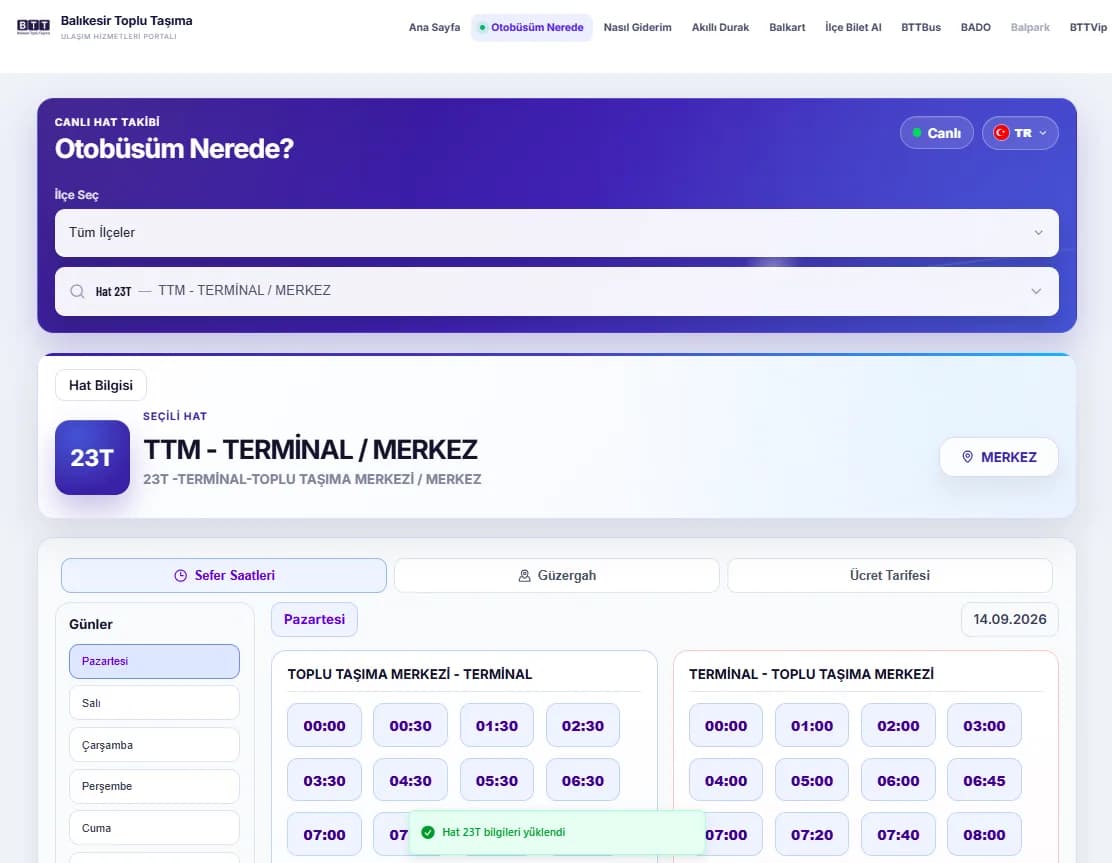Click the Hat 23T bilgileri yüklendi notification
The height and width of the screenshot is (863, 1112).
pos(557,832)
